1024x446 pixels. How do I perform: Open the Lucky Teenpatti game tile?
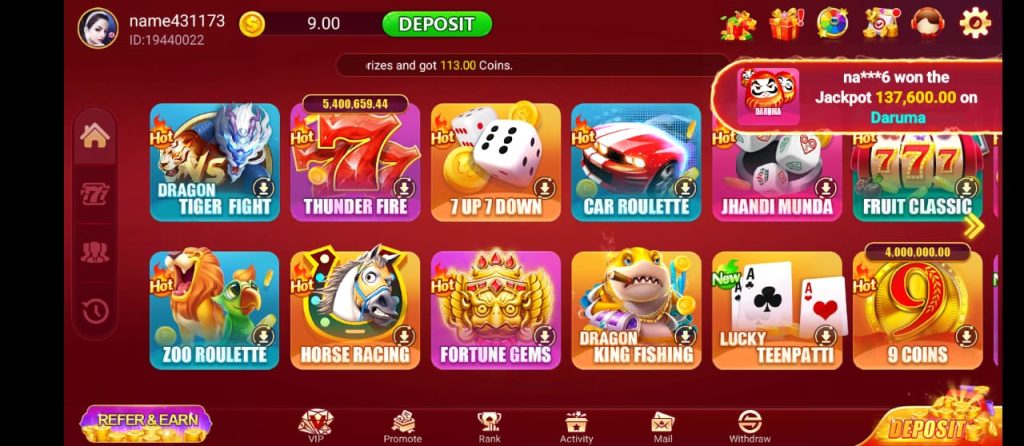(x=776, y=310)
